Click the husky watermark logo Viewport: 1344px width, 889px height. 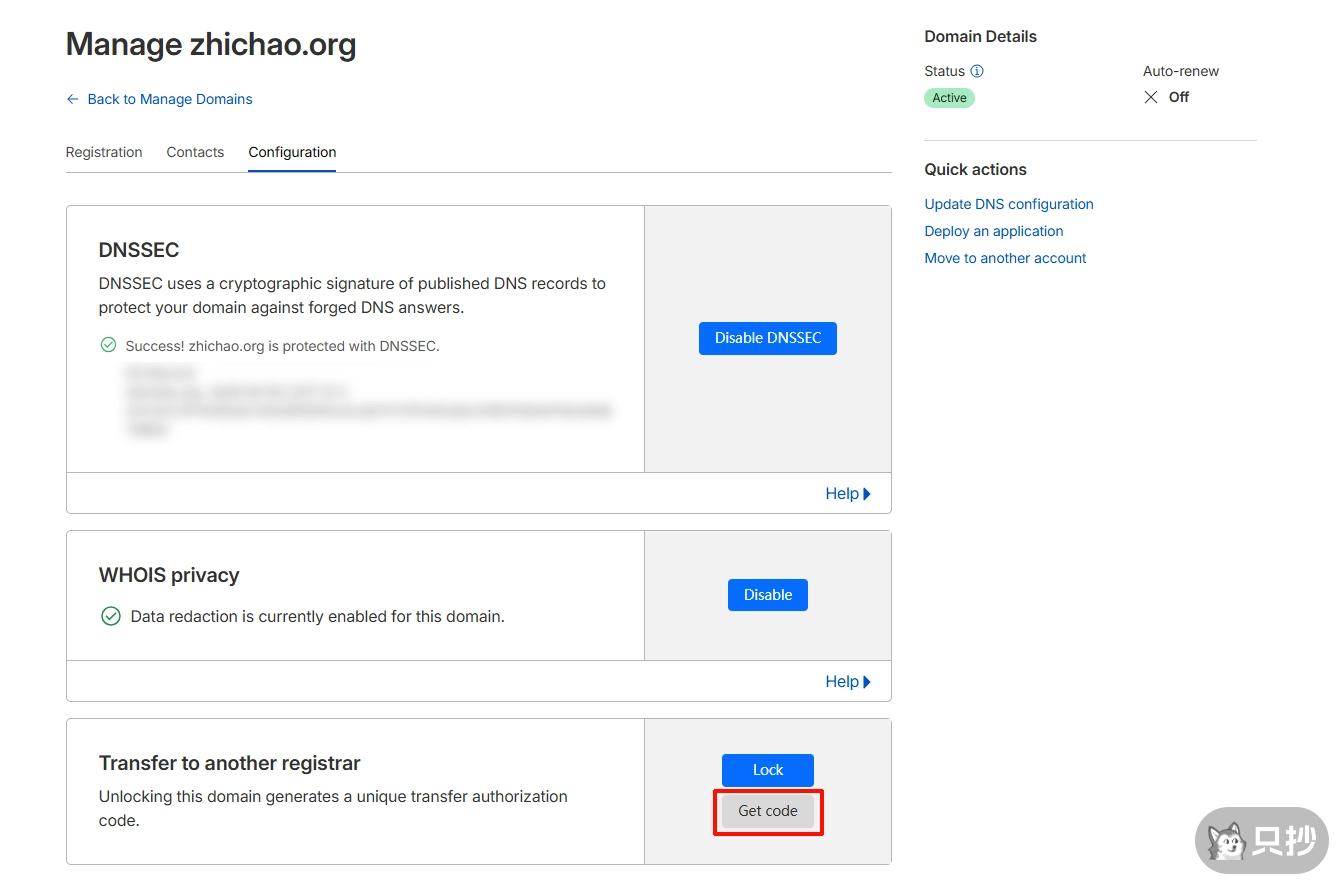point(1226,842)
